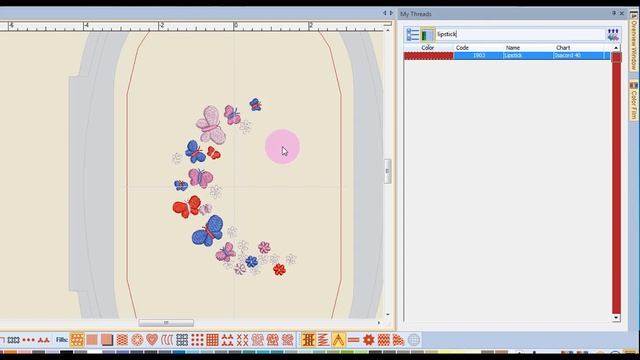640x360 pixels.
Task: Click previous document tab arrow
Action: click(384, 13)
